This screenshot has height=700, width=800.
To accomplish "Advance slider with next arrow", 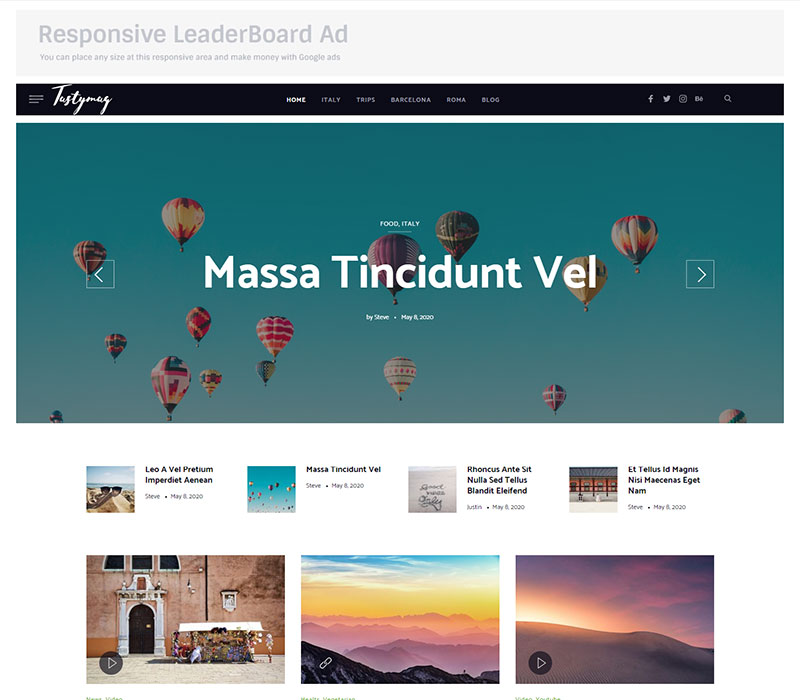I will pos(700,274).
